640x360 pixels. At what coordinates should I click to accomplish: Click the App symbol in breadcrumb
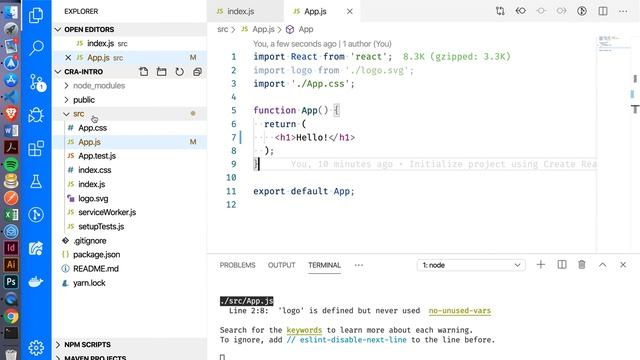(306, 29)
